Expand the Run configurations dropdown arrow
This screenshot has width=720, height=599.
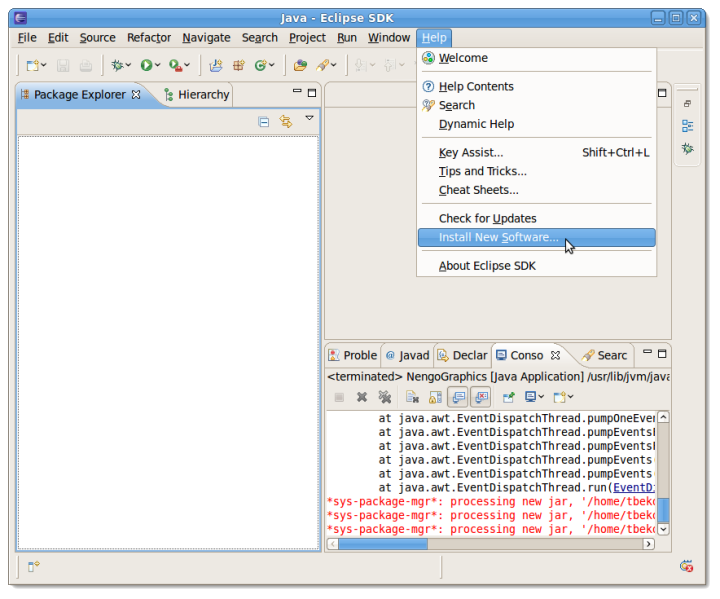(158, 65)
